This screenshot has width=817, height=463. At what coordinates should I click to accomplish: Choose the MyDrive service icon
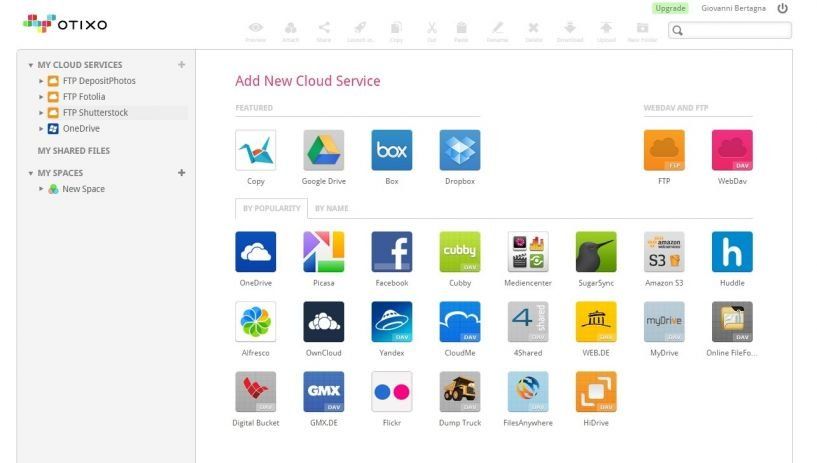[x=664, y=321]
